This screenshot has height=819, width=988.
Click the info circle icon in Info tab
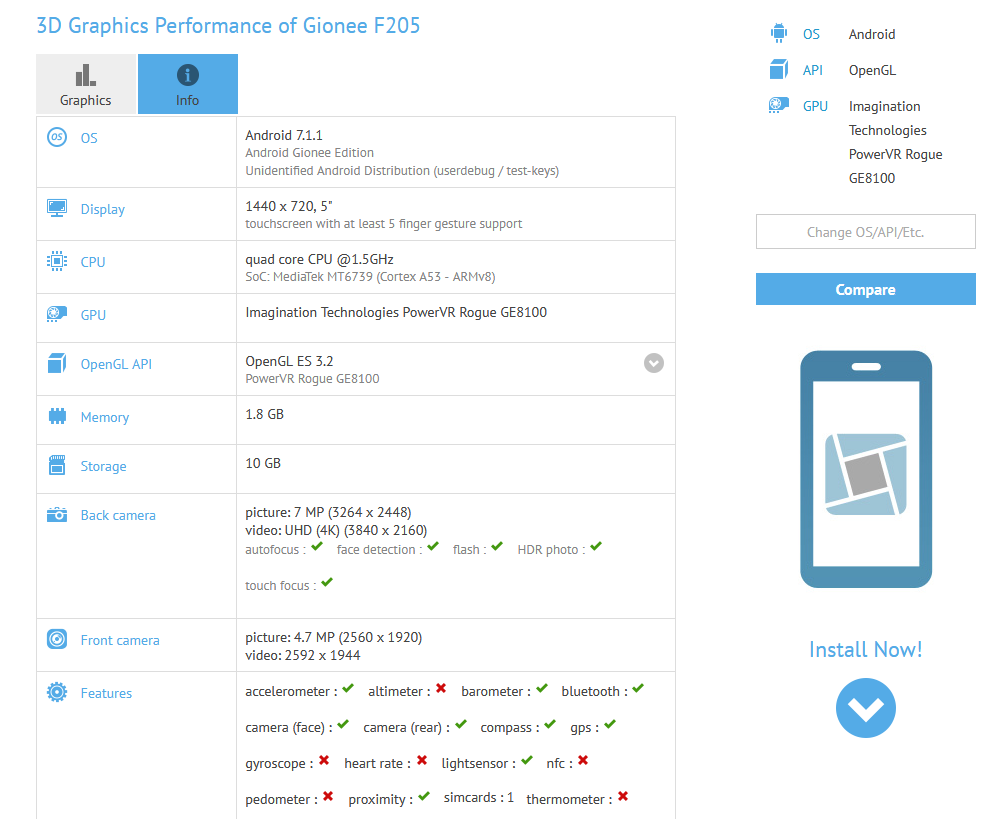coord(188,75)
